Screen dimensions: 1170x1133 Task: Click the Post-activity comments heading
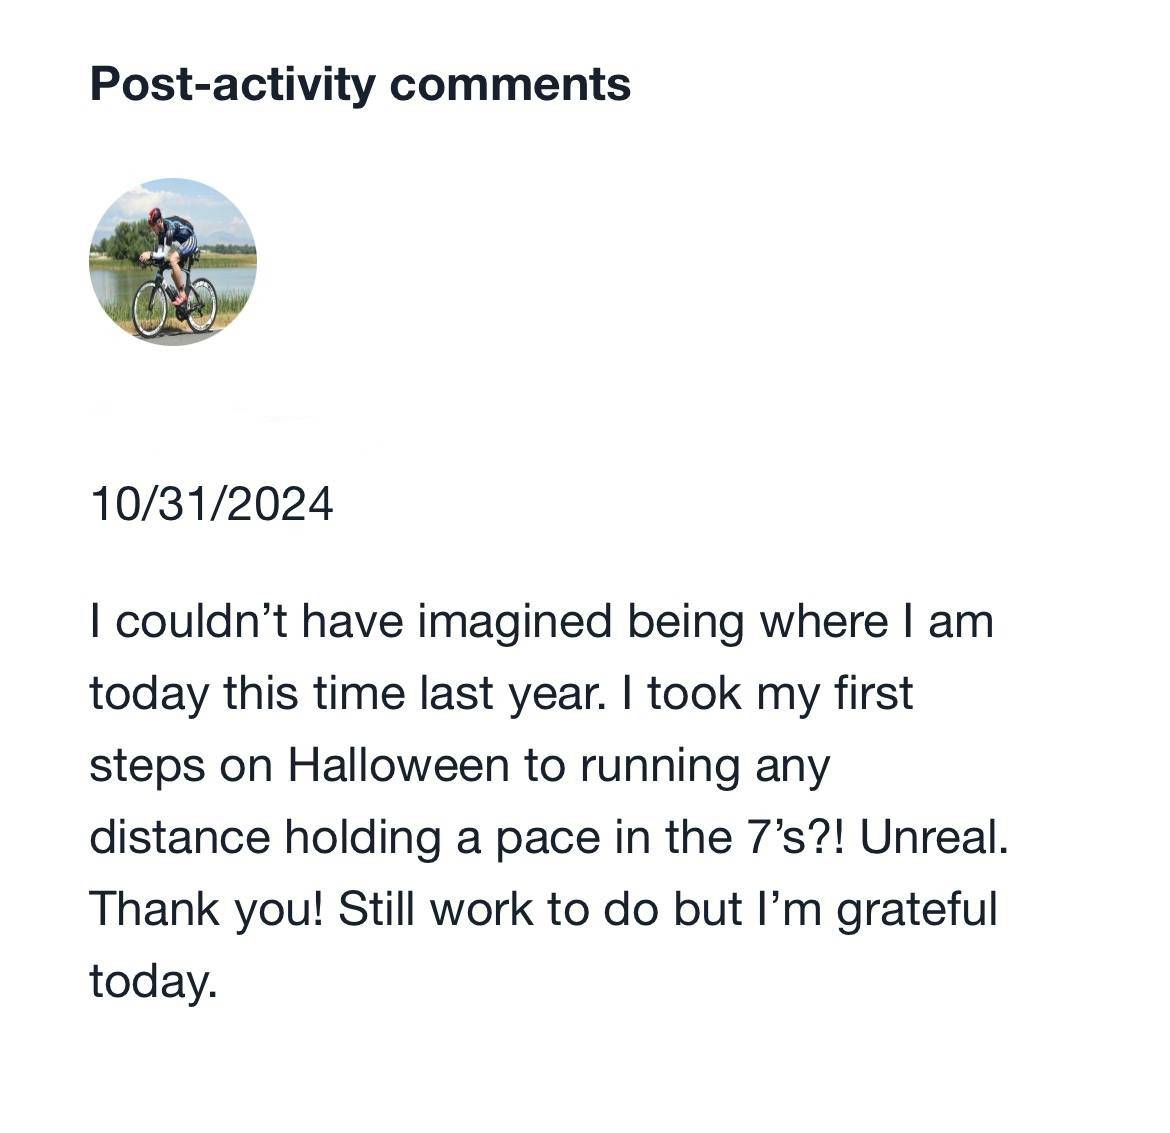(x=360, y=85)
